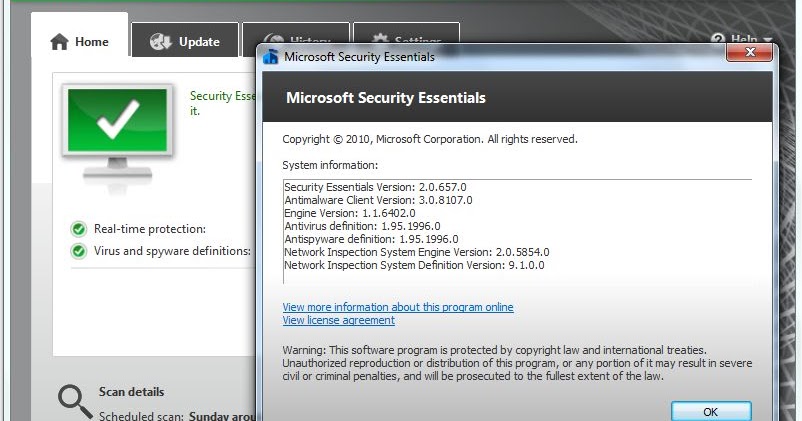The width and height of the screenshot is (802, 421).
Task: Click the Virus and spyware definitions label
Action: 172,251
